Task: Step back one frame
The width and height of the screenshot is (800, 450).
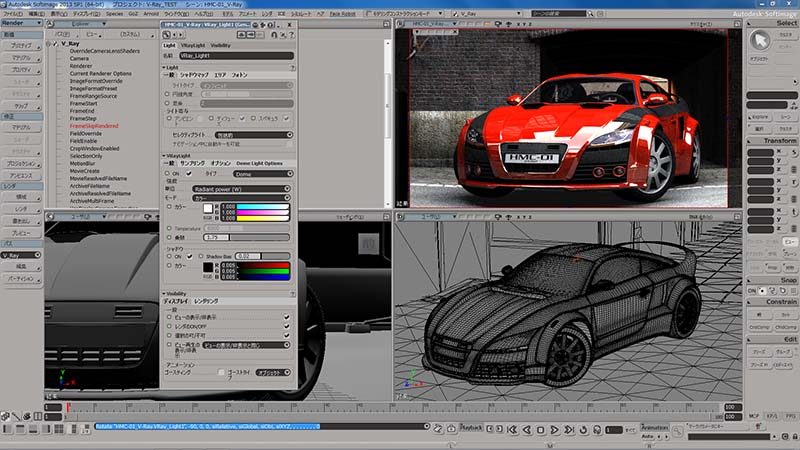Action: point(527,430)
